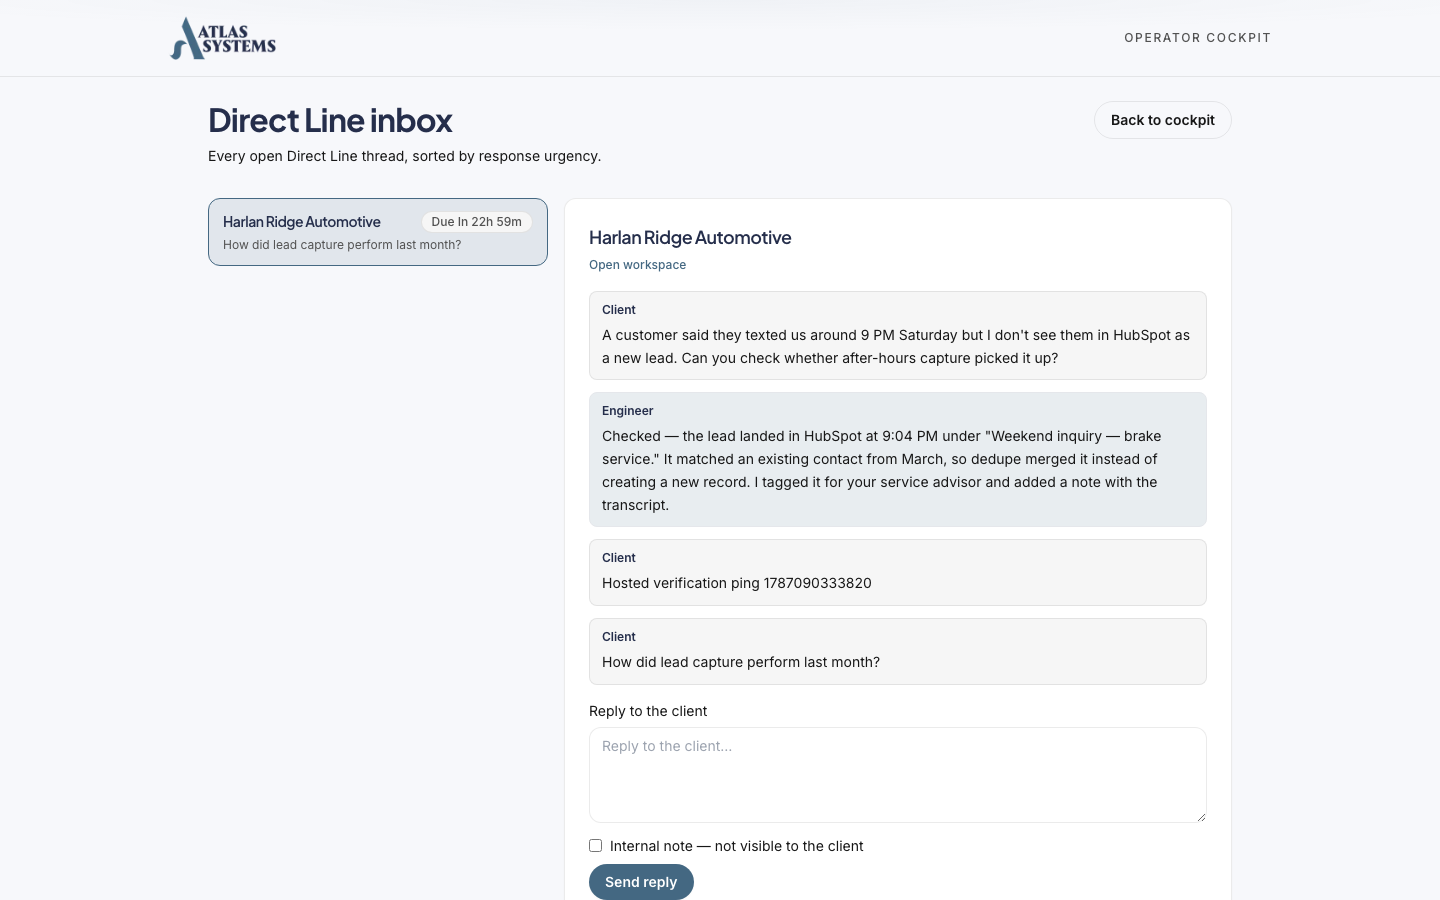Viewport: 1440px width, 900px height.
Task: Click the reply textbox resize handle
Action: pos(1200,816)
